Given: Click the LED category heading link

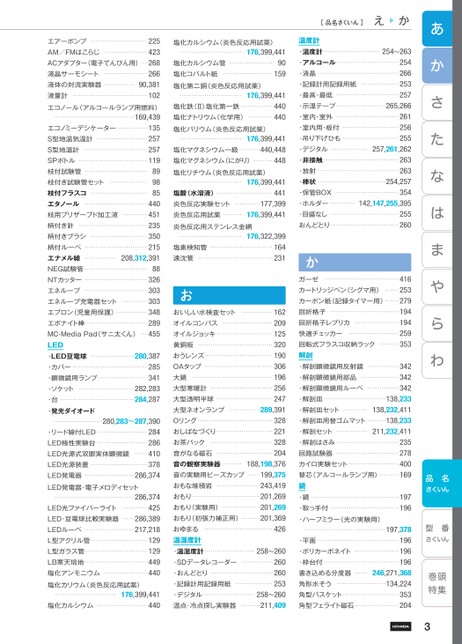Looking at the screenshot, I should coord(55,345).
